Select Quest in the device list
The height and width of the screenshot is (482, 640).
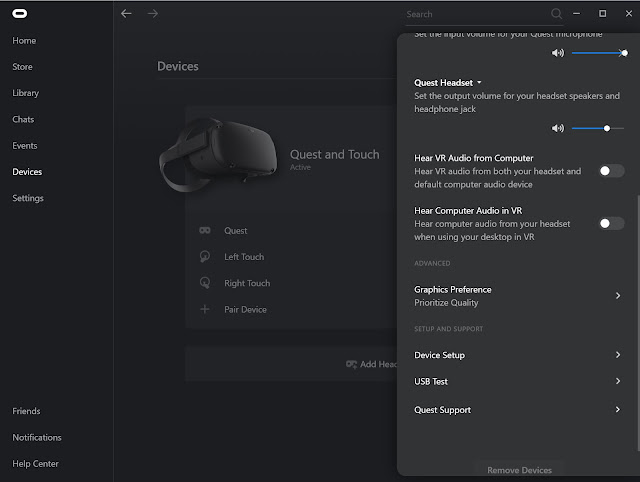pyautogui.click(x=236, y=231)
